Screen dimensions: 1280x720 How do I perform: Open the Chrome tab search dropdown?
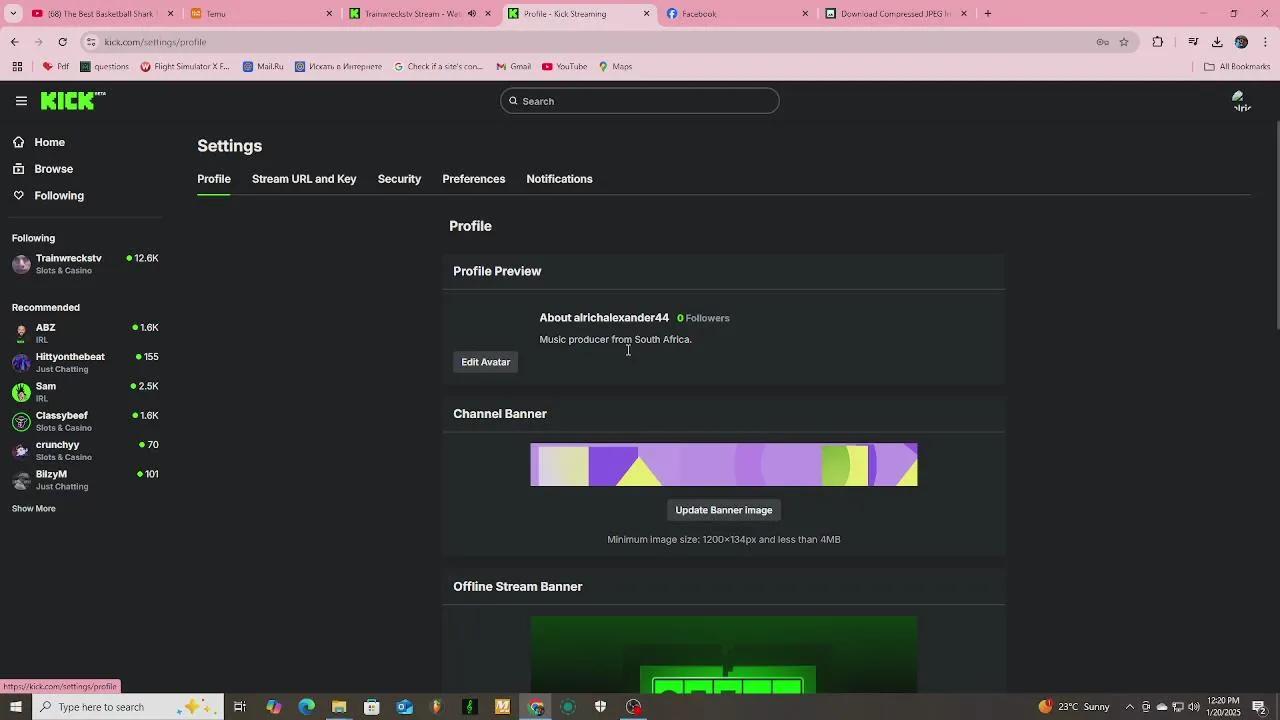pos(13,14)
